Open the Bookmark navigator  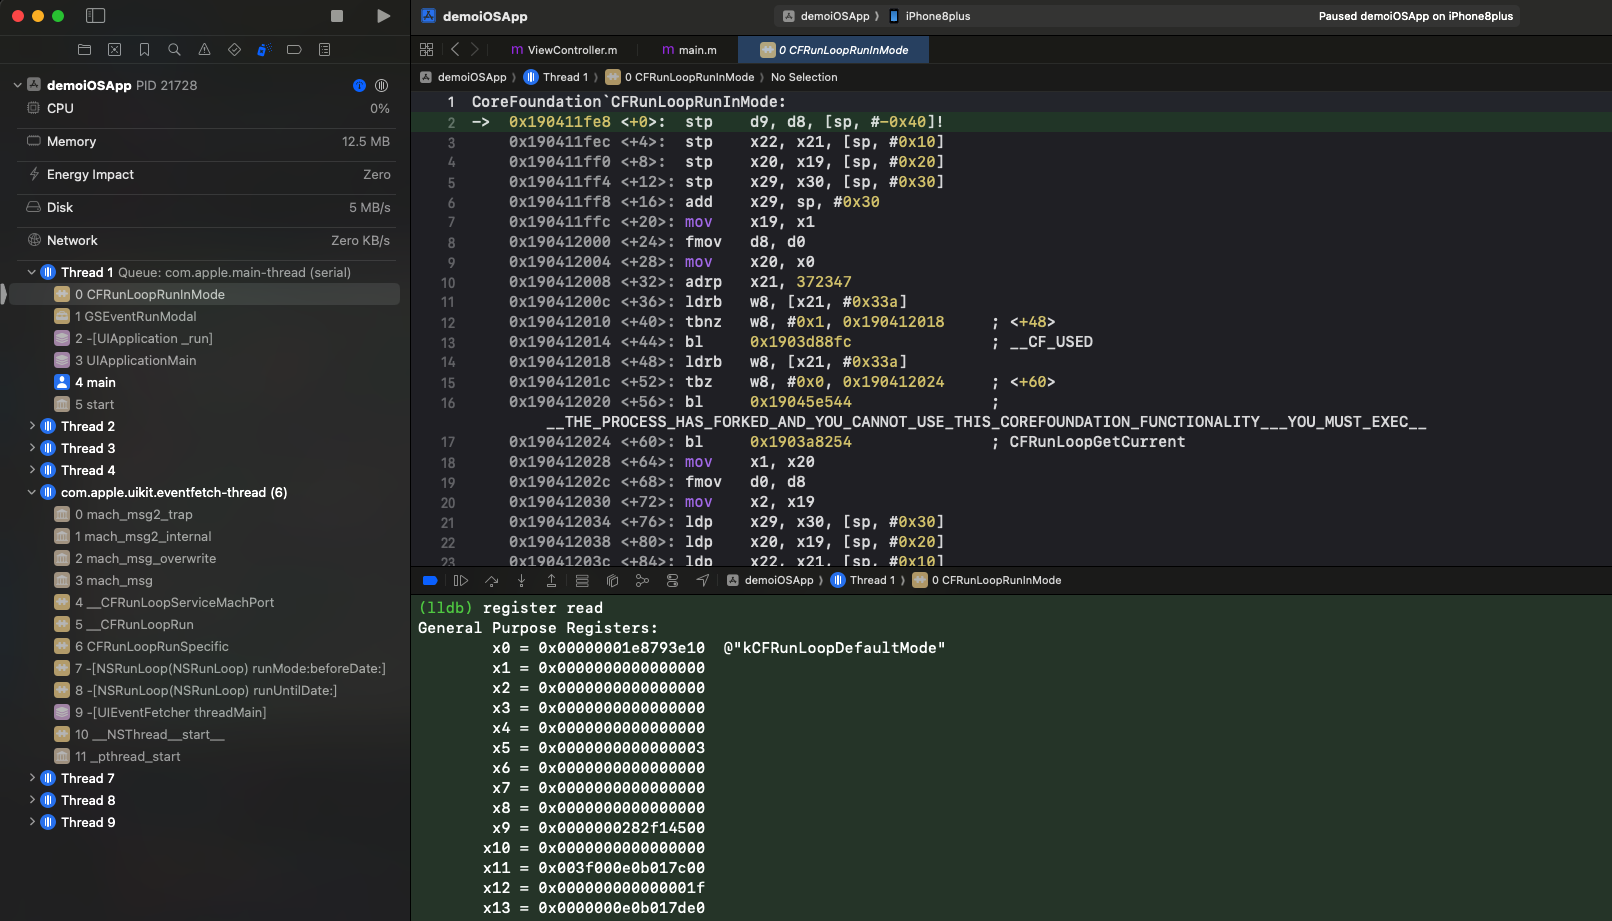pyautogui.click(x=144, y=49)
